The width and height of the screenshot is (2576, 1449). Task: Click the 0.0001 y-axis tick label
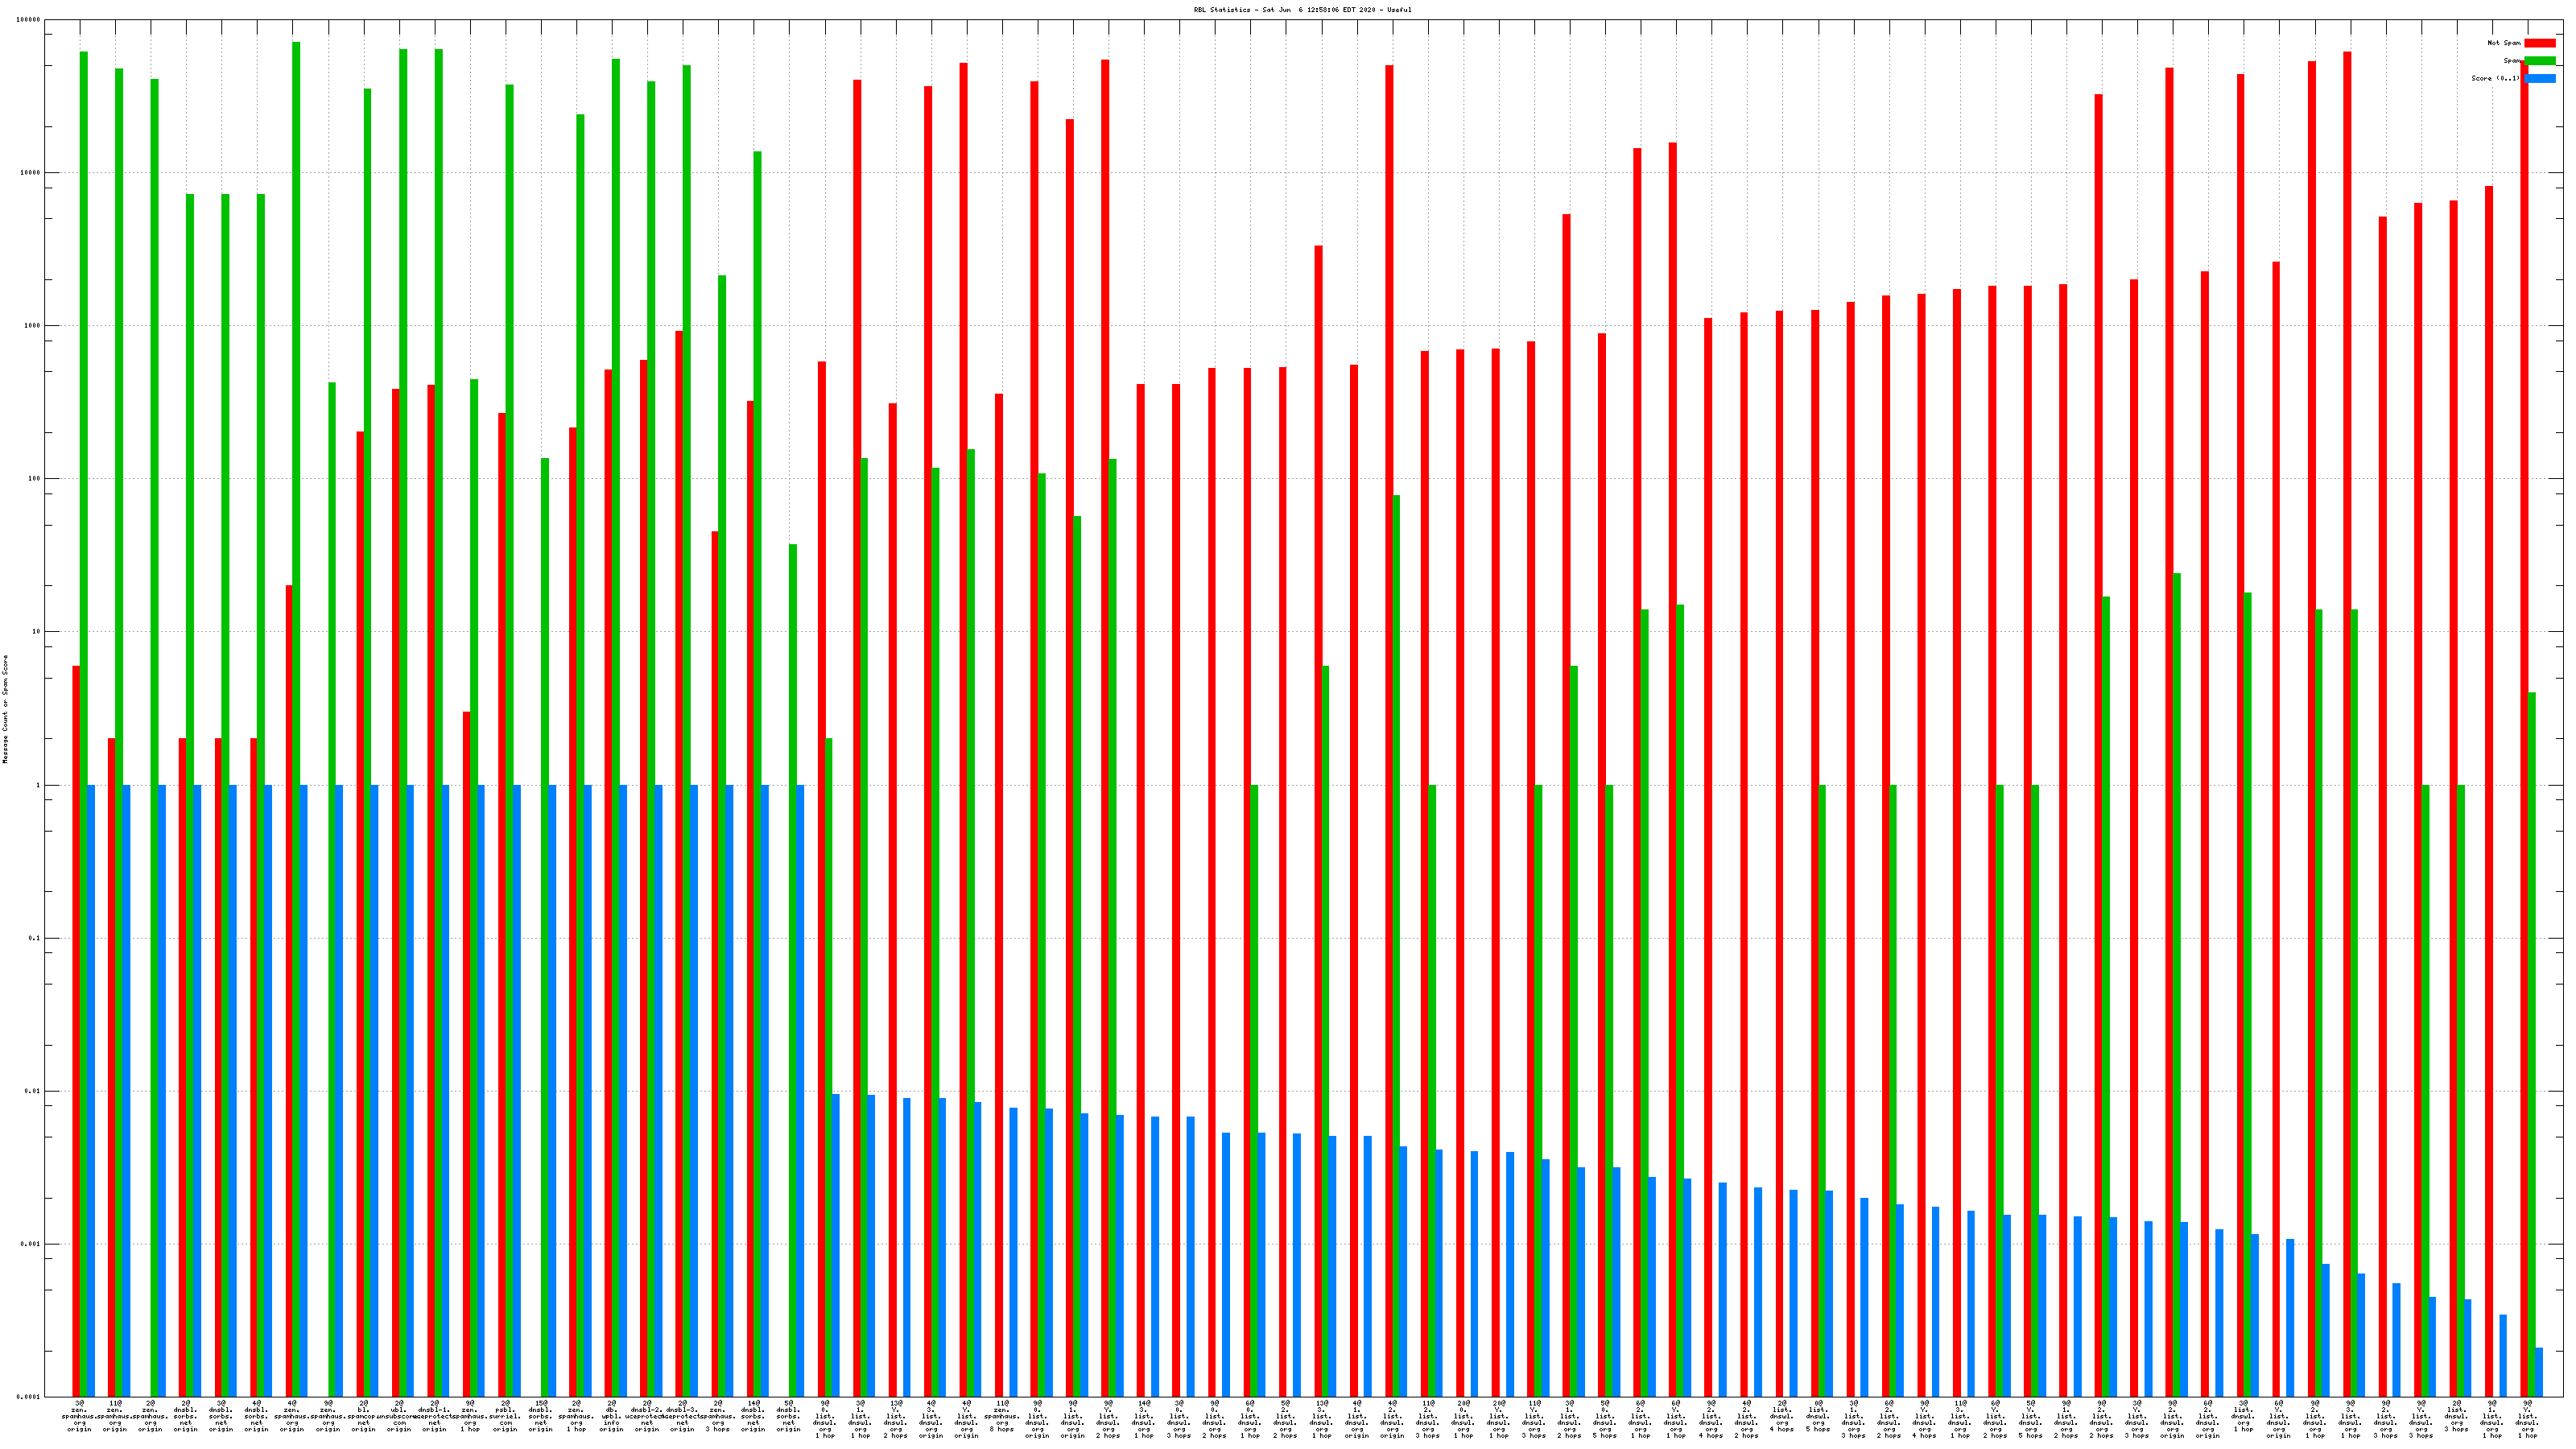point(30,1397)
